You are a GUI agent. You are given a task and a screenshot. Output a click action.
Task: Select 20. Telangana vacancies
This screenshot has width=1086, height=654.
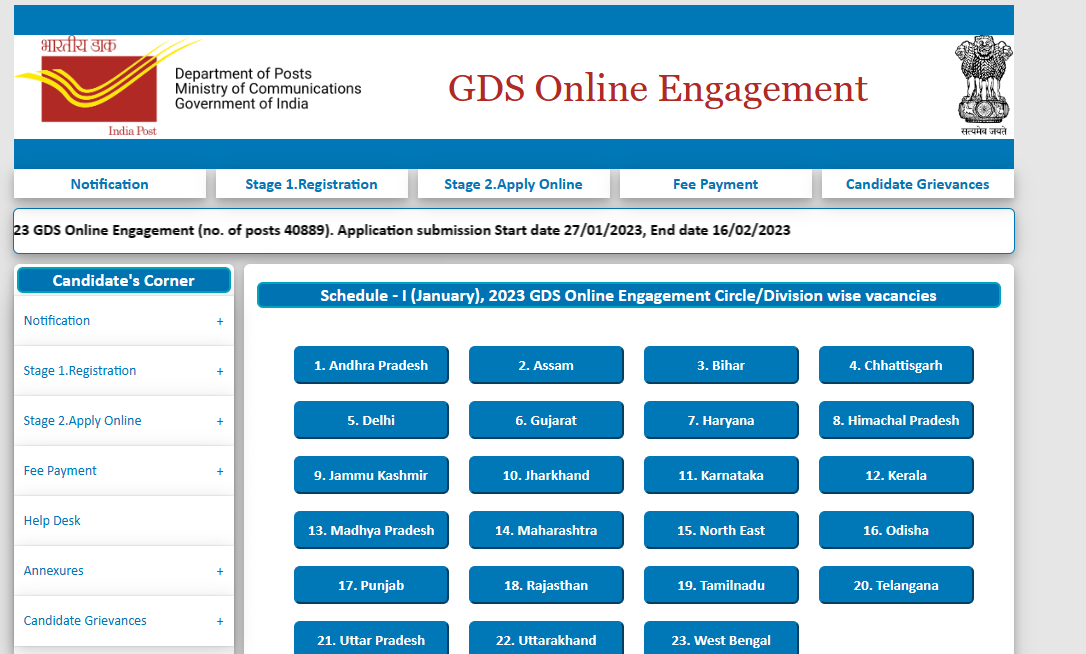point(896,585)
